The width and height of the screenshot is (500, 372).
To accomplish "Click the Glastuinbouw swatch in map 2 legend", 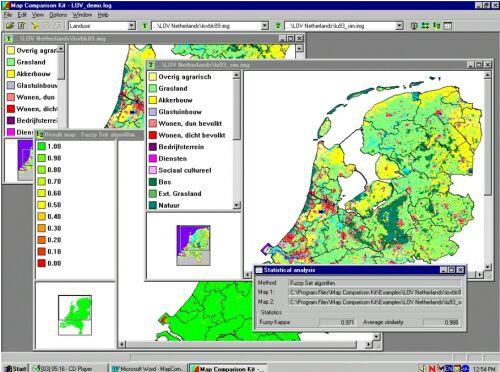I will [153, 112].
